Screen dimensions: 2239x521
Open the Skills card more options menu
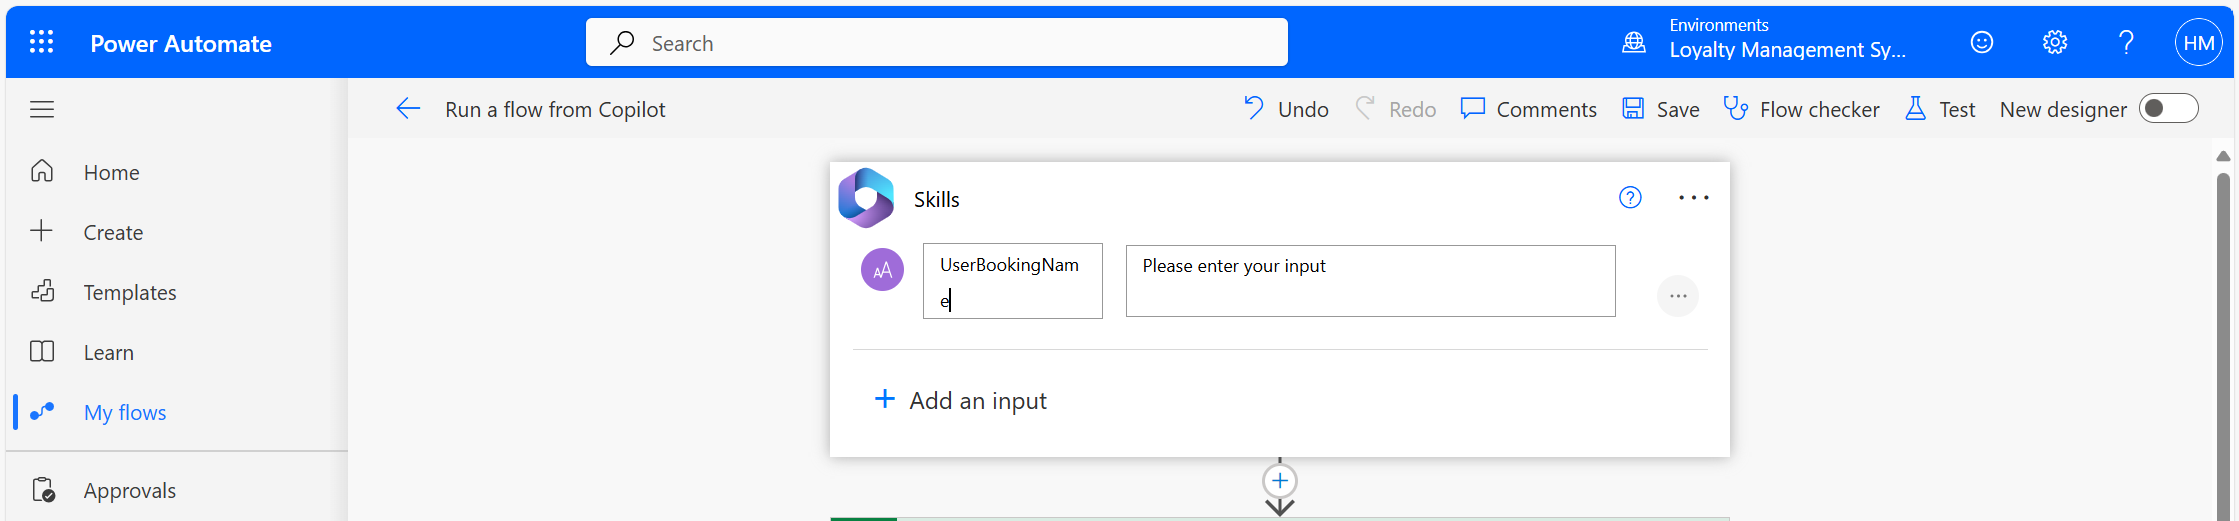pos(1693,198)
